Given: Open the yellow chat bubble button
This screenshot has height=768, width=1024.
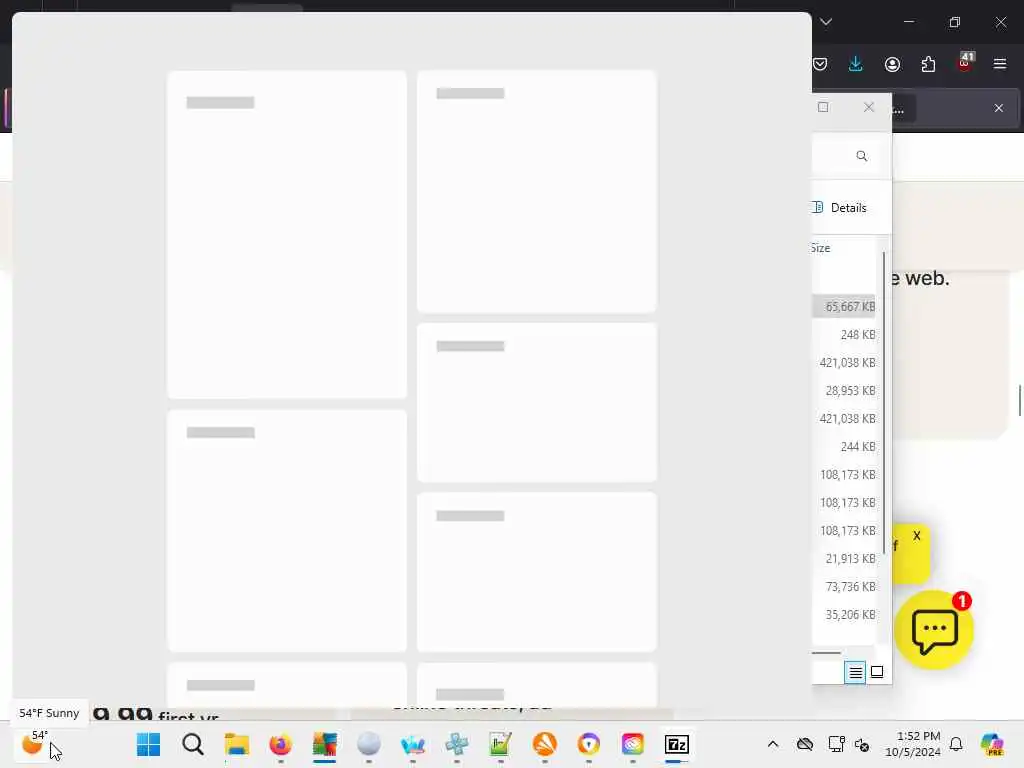Looking at the screenshot, I should [934, 630].
